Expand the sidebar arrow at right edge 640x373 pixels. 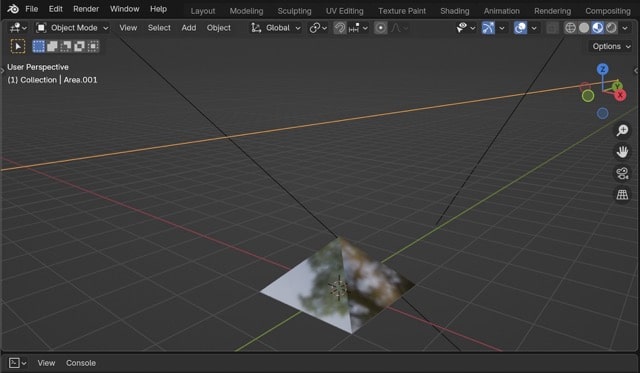(x=636, y=71)
